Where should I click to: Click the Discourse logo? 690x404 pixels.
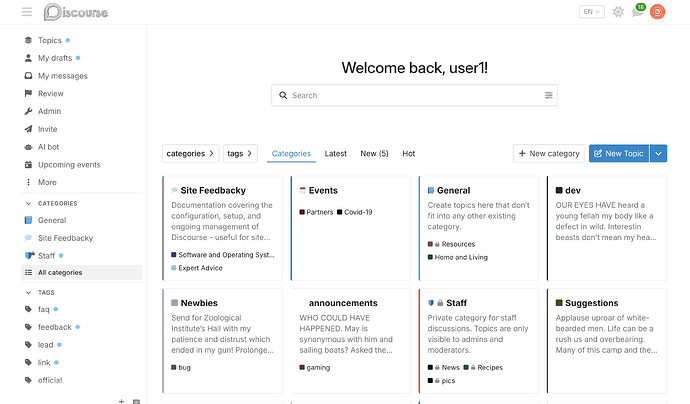tap(76, 12)
